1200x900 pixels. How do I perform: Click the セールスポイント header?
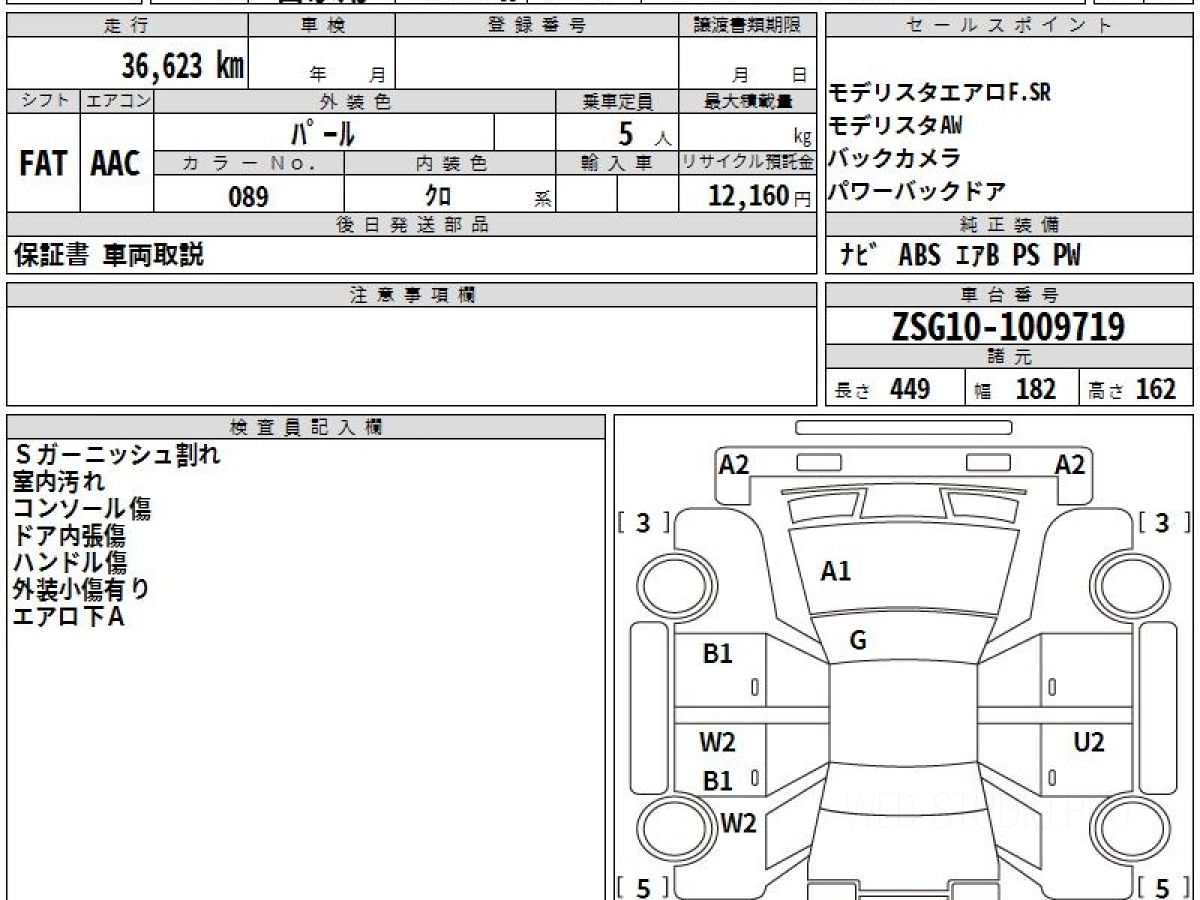(x=1009, y=25)
